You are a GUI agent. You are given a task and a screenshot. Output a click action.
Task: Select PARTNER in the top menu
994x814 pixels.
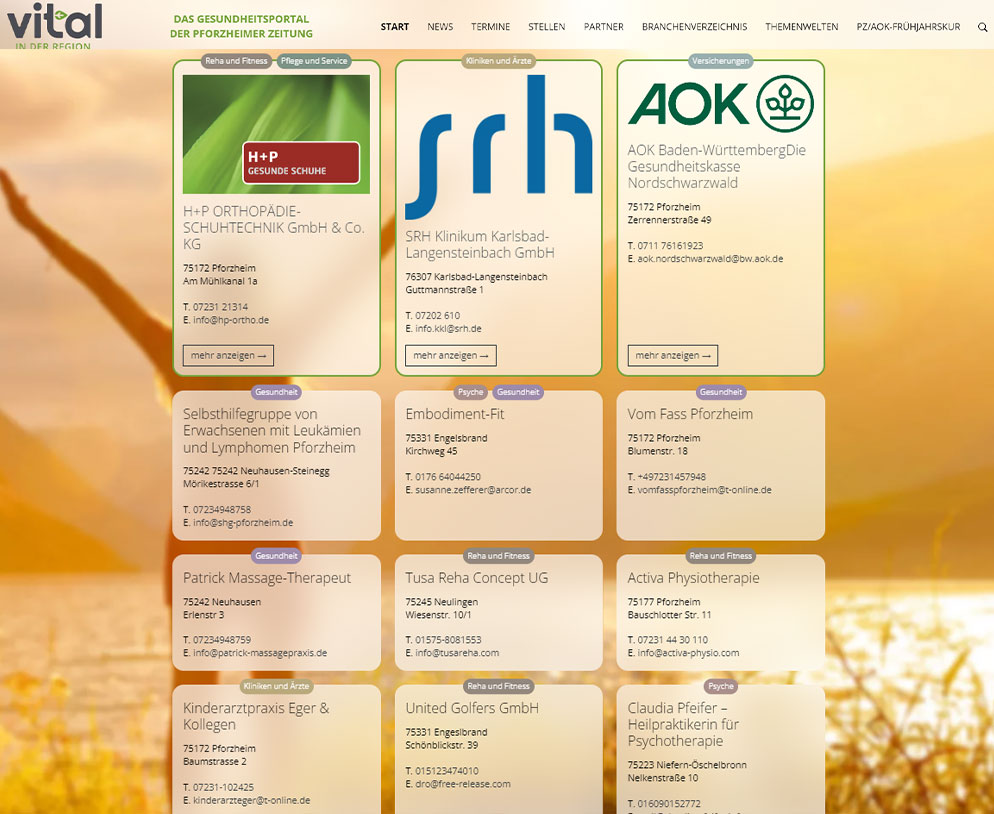604,27
